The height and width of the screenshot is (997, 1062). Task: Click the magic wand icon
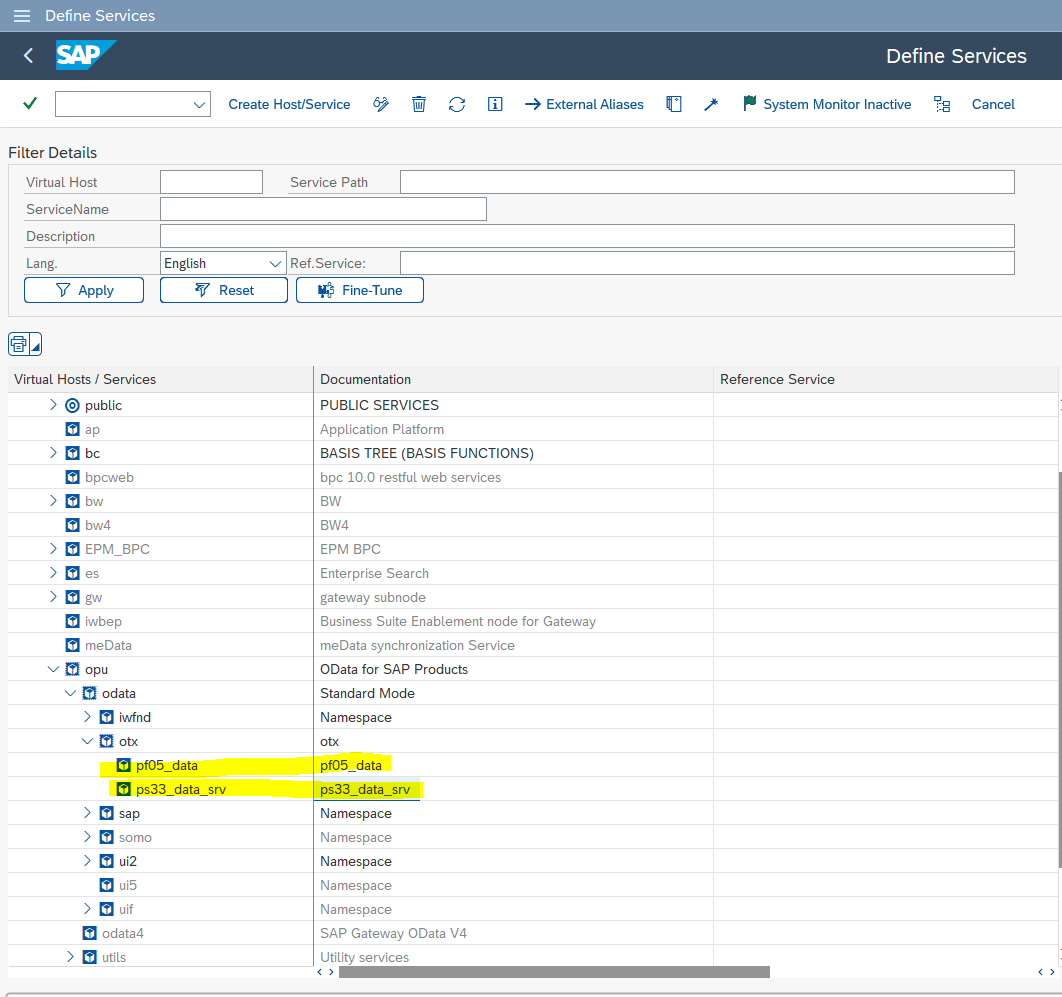click(x=710, y=104)
